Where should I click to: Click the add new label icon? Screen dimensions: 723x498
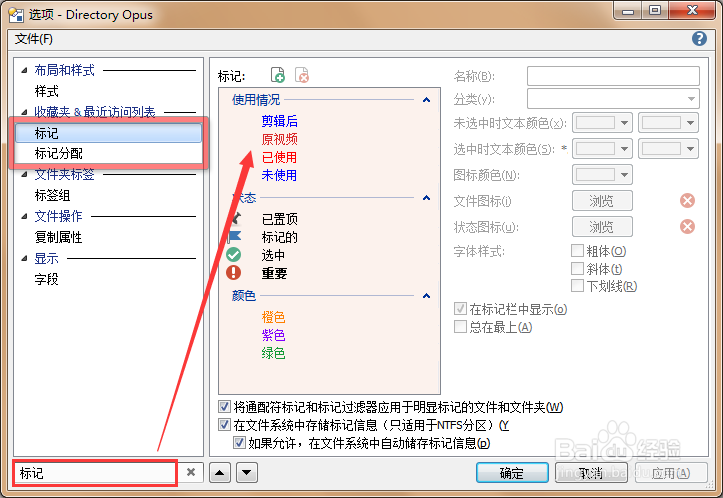tap(278, 75)
